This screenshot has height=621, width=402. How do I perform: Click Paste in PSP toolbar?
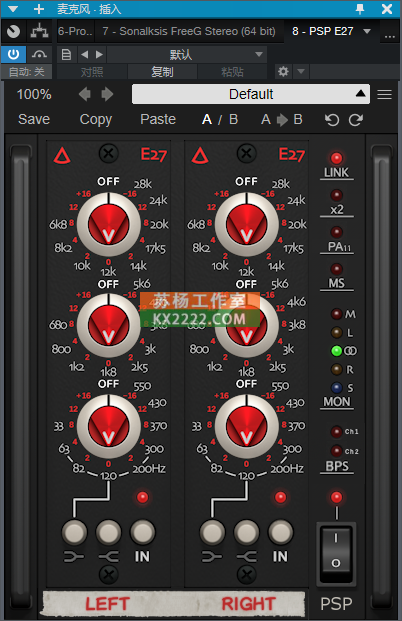click(158, 119)
